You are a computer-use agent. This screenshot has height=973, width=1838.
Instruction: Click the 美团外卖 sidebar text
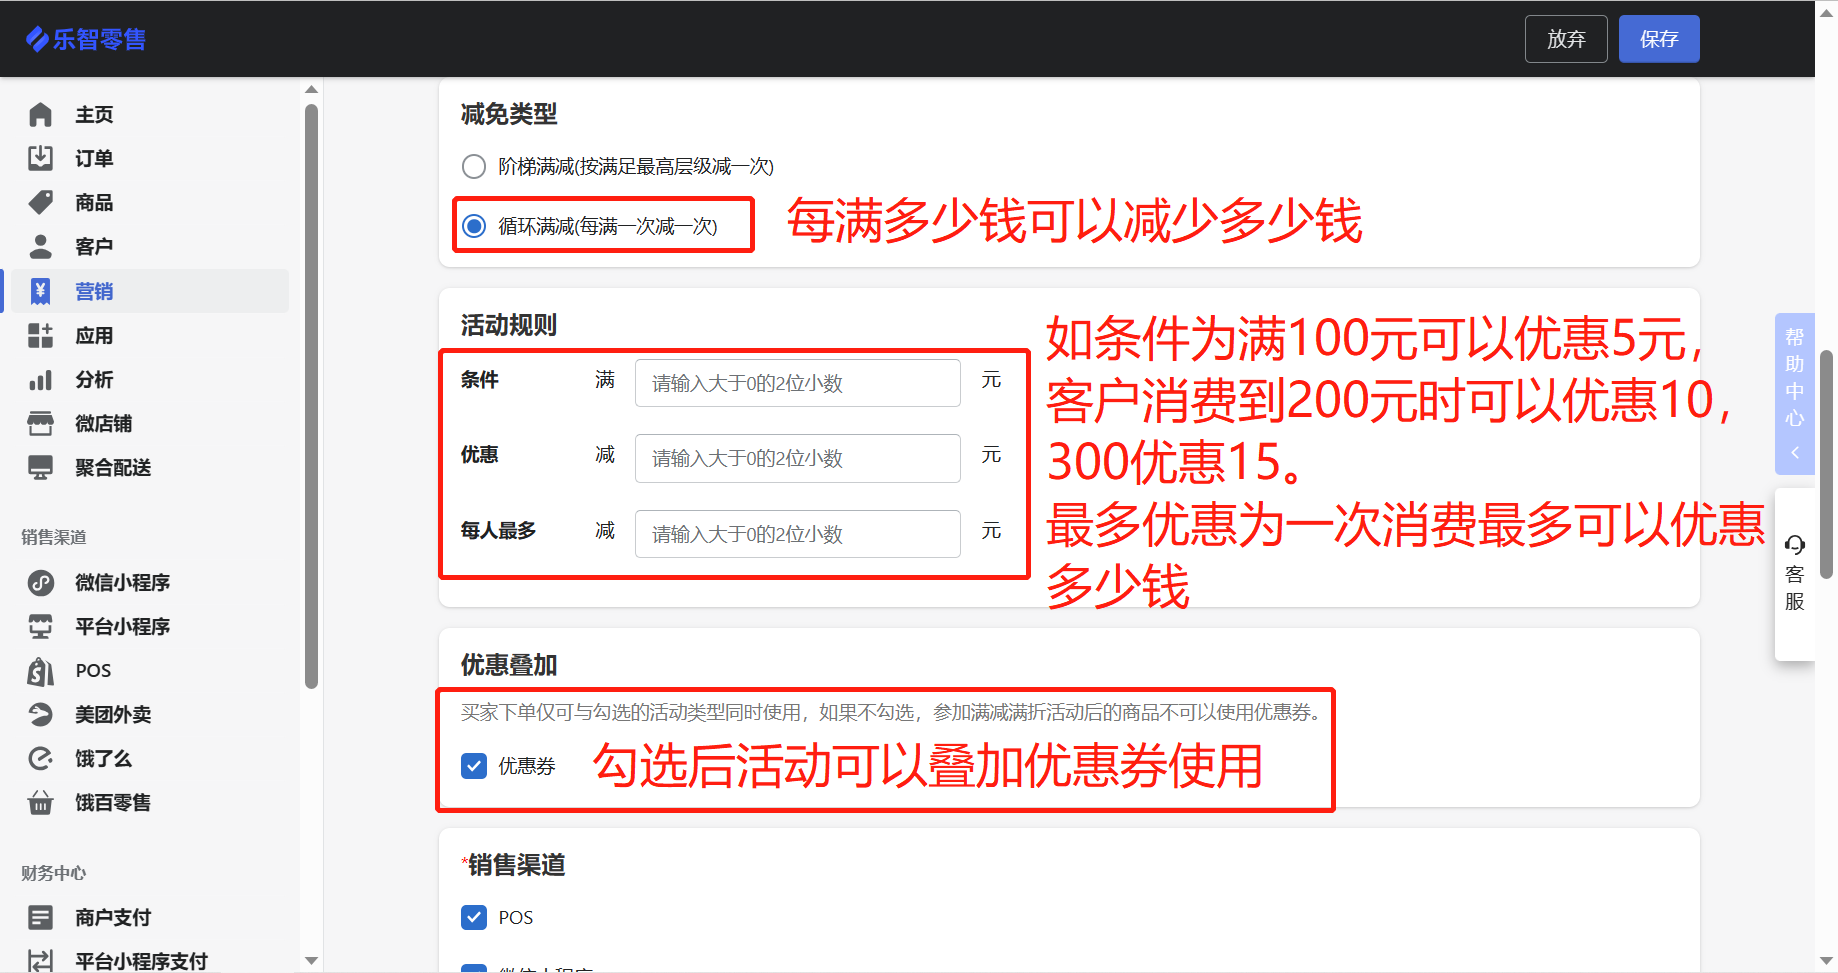(113, 714)
